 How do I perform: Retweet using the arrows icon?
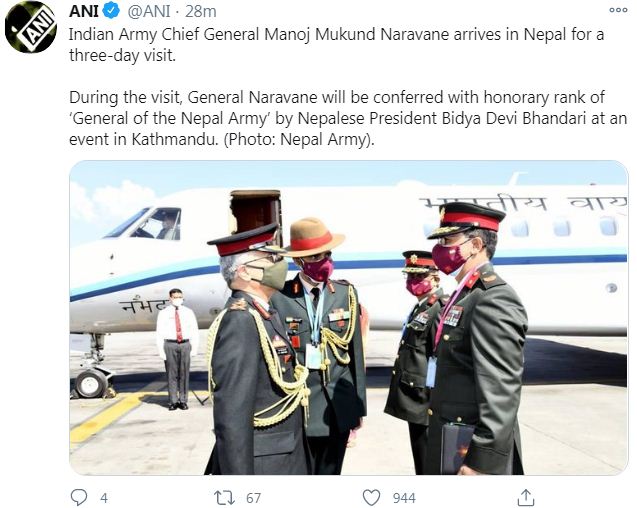click(225, 497)
